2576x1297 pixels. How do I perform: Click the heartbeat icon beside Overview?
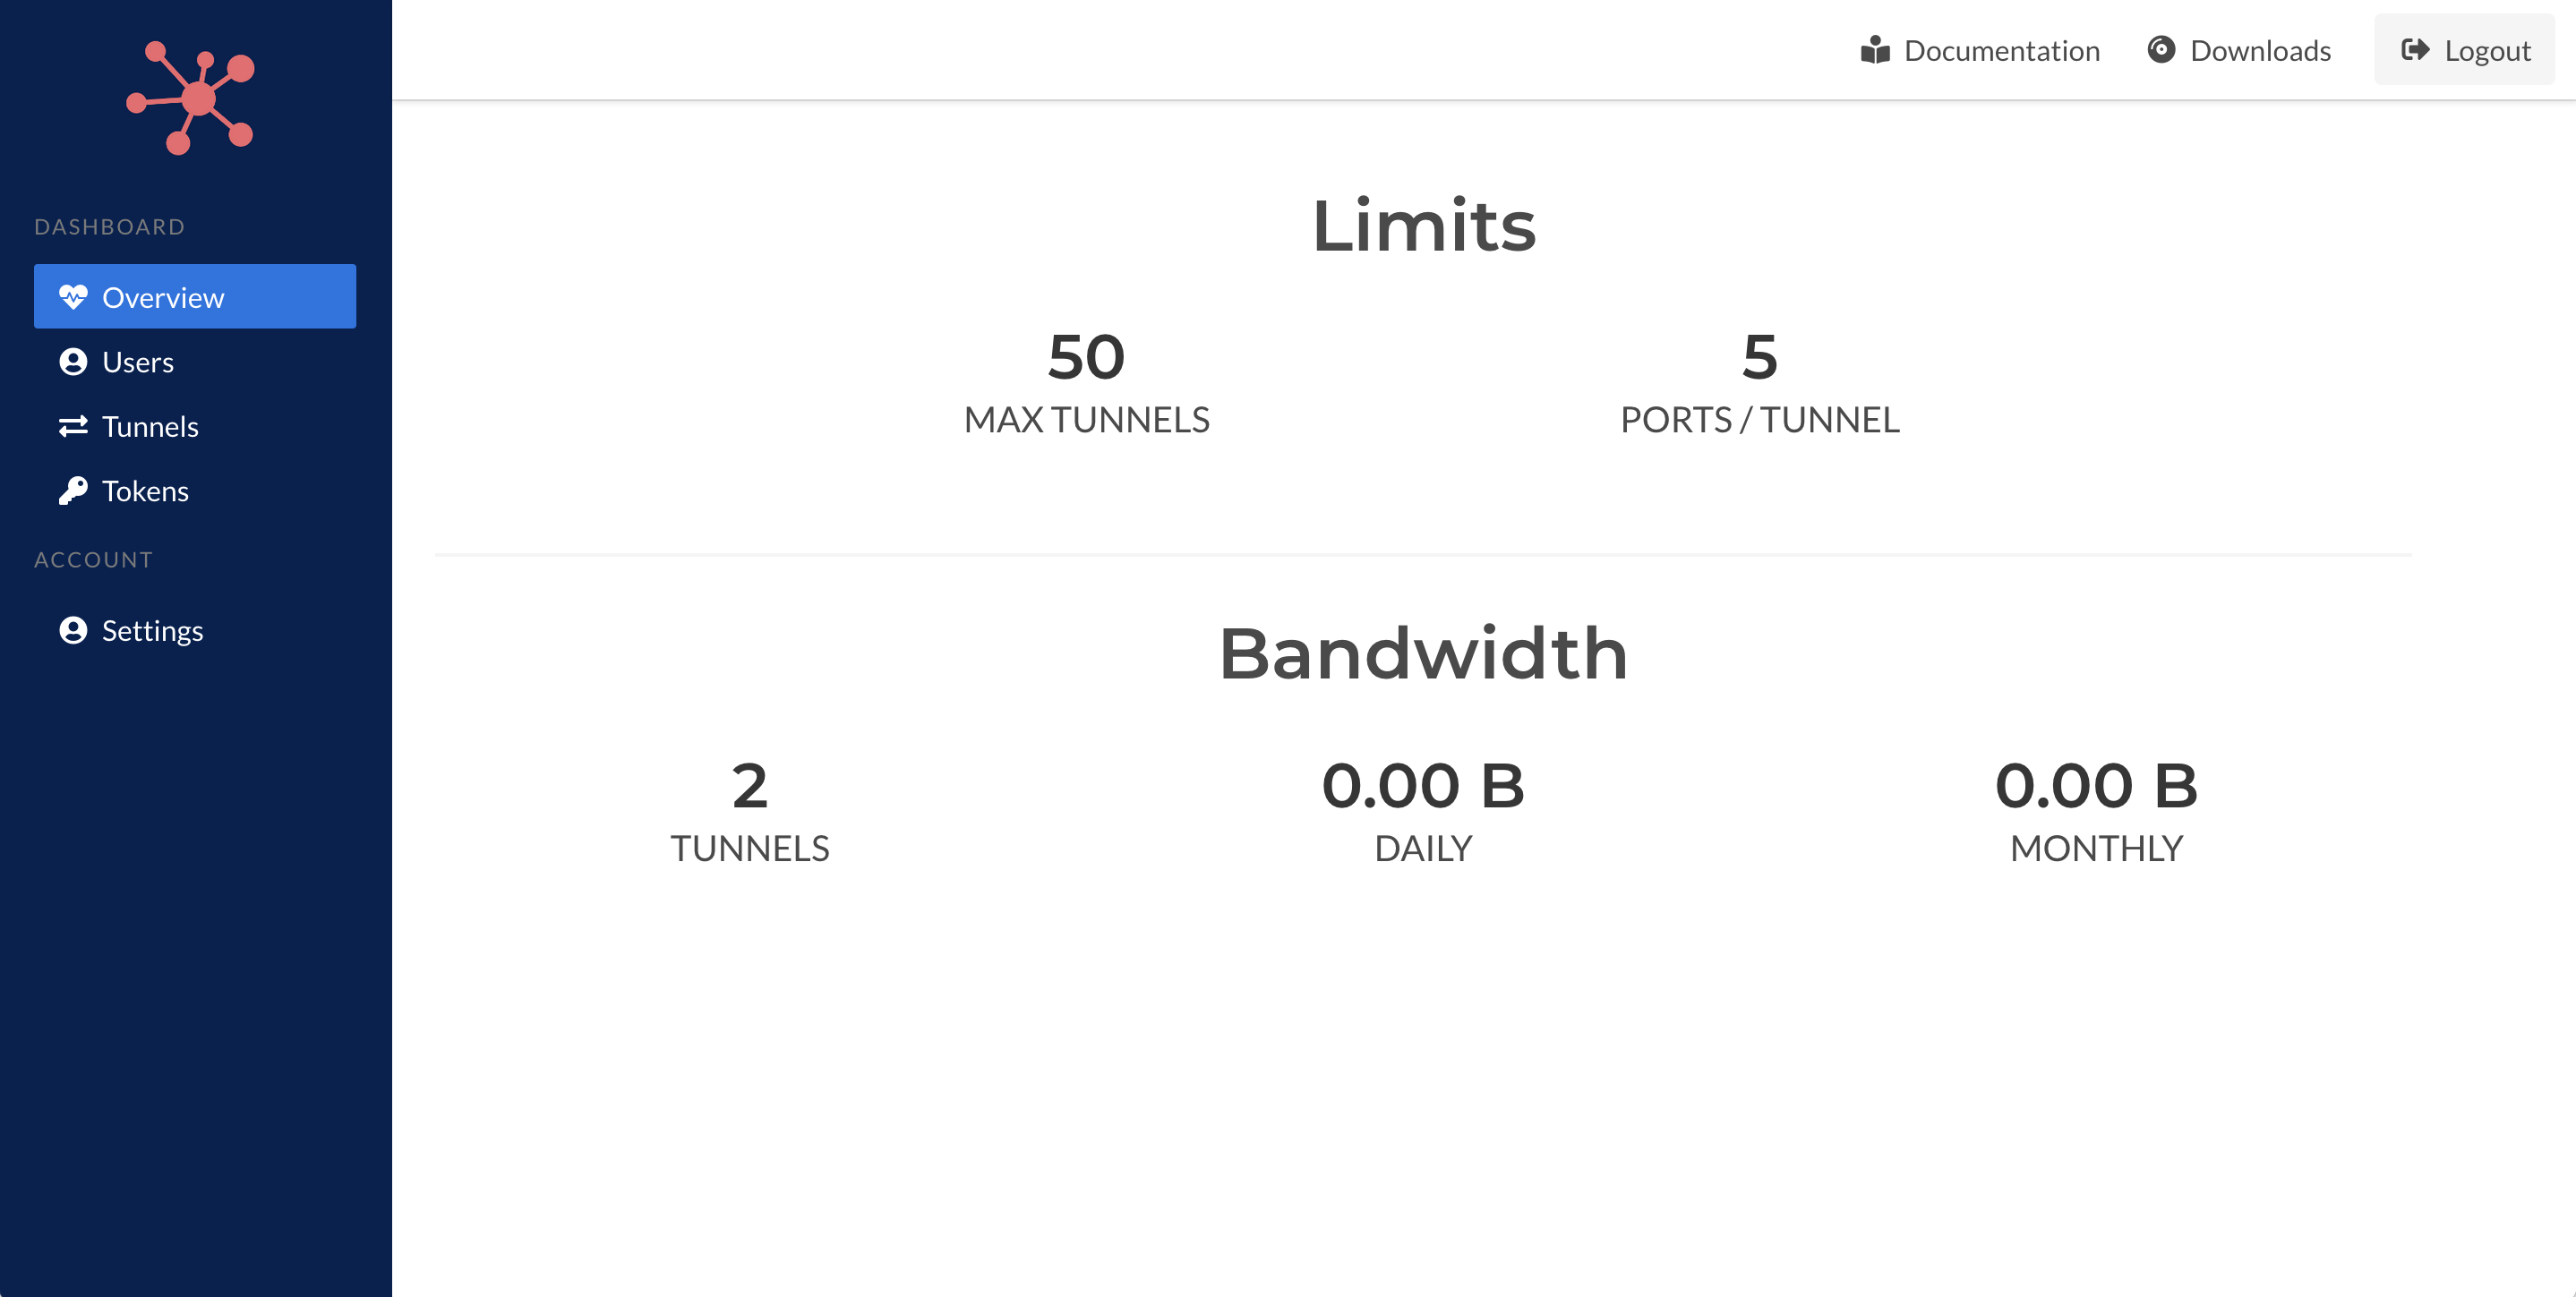(73, 297)
